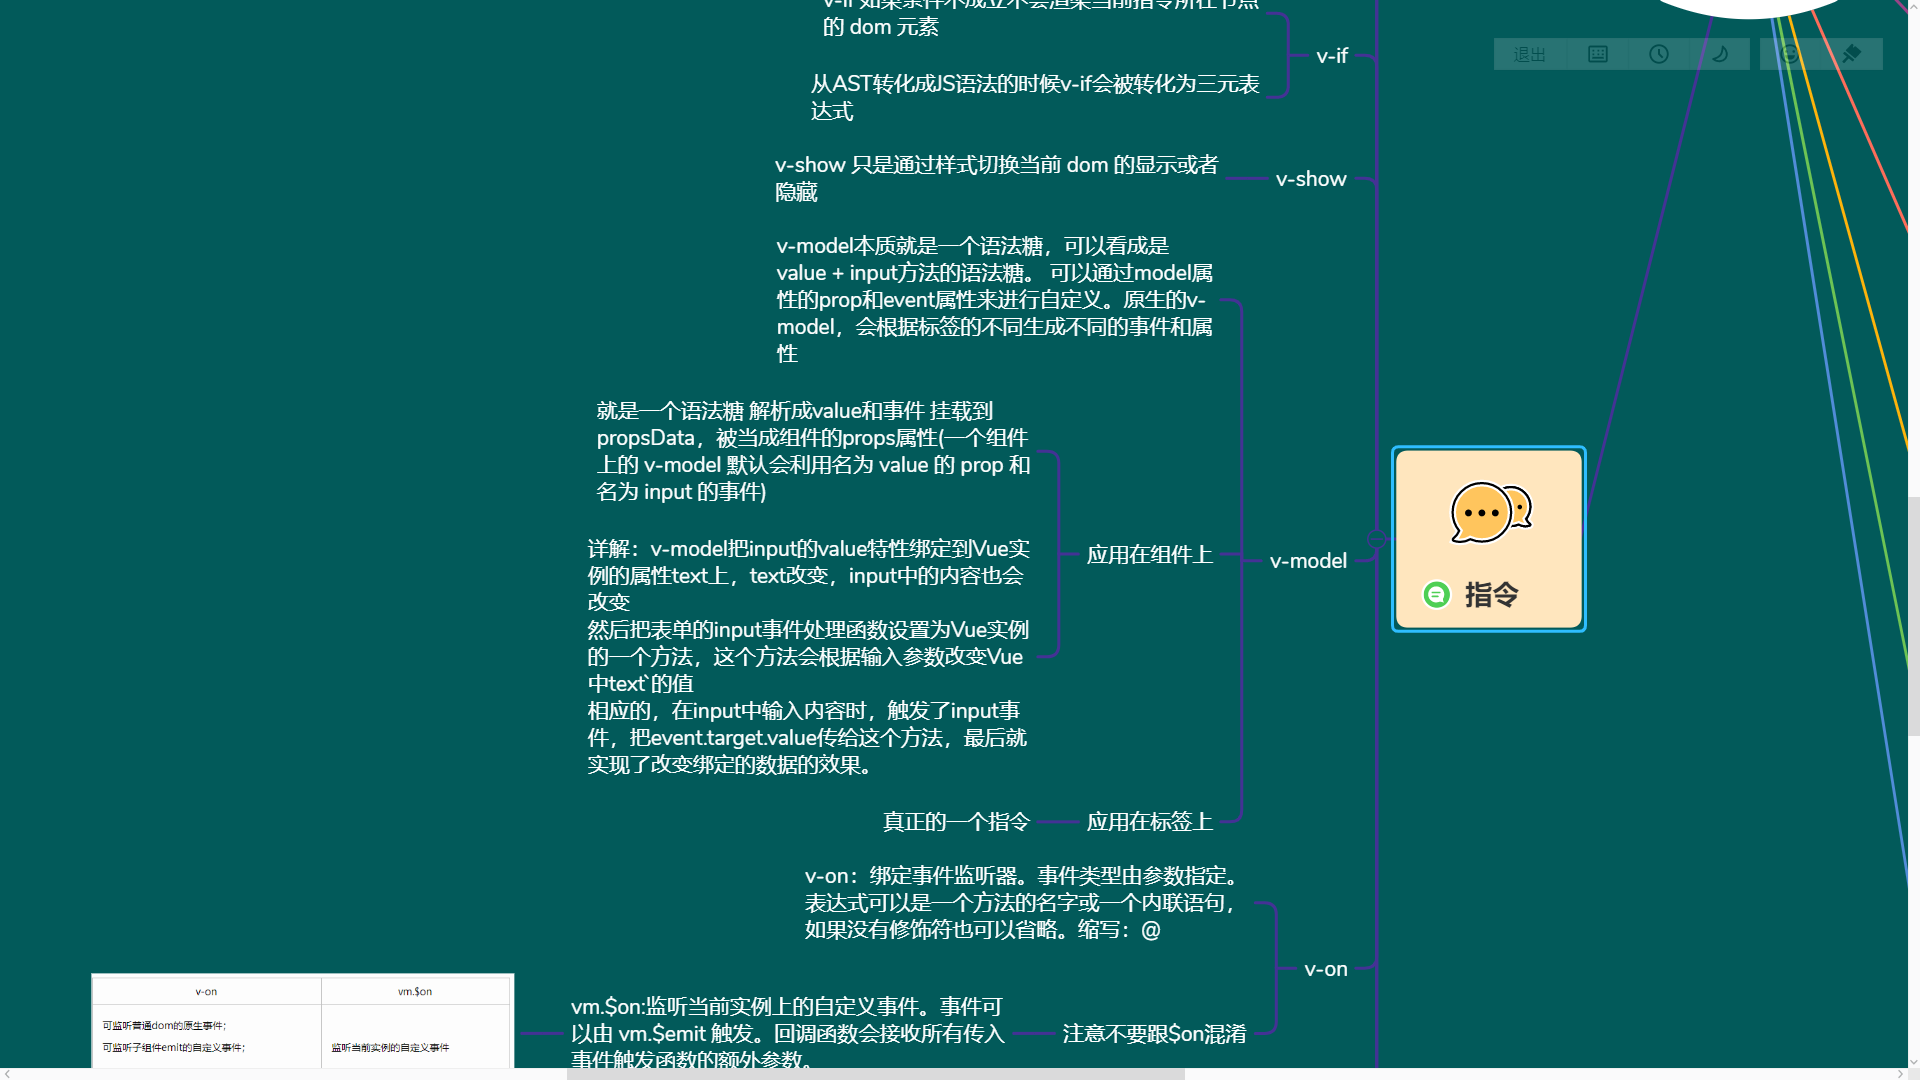The image size is (1920, 1080).
Task: Open the keyboard shortcuts icon
Action: (1598, 54)
